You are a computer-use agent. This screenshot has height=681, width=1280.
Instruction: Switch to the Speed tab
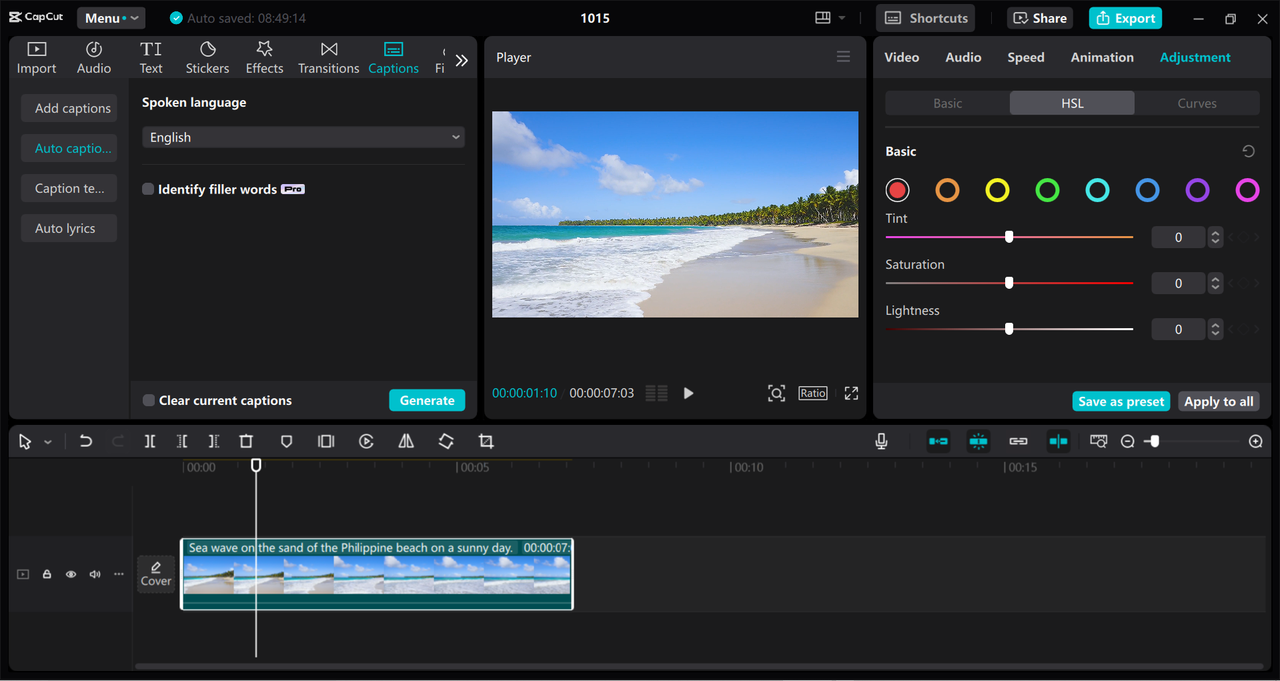tap(1025, 57)
